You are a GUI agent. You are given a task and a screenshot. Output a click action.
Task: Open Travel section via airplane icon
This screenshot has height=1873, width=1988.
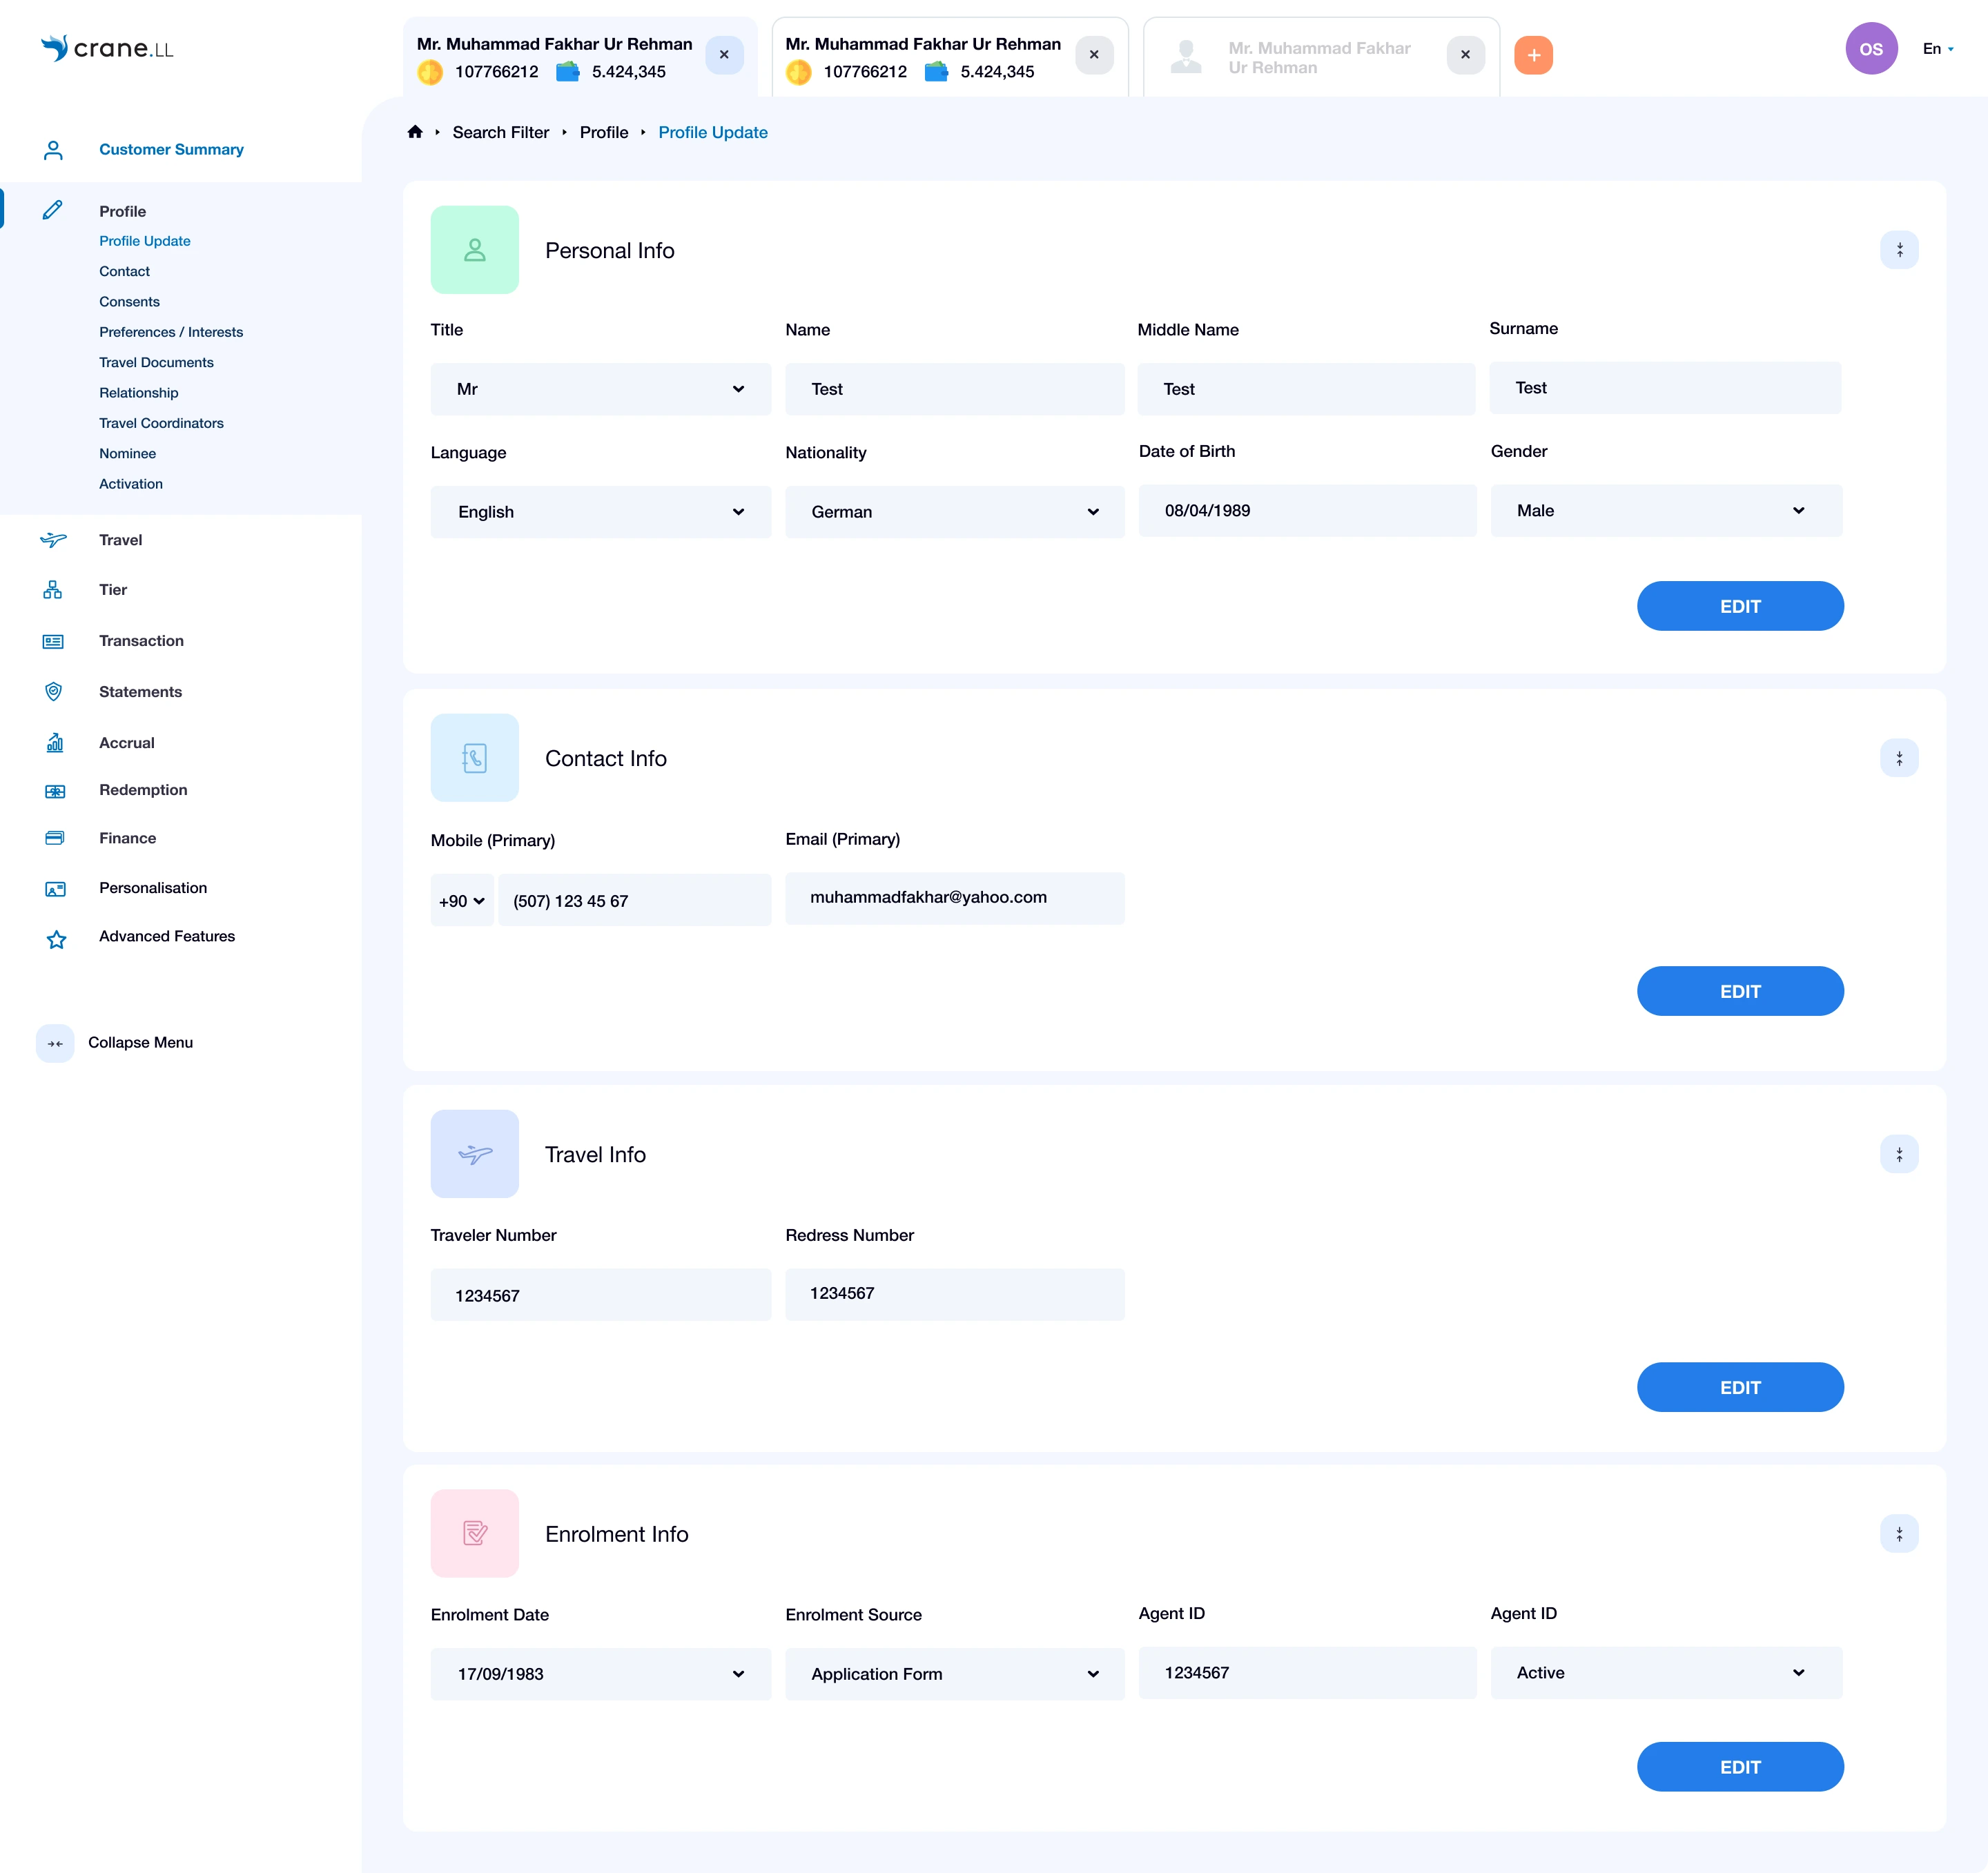point(54,540)
